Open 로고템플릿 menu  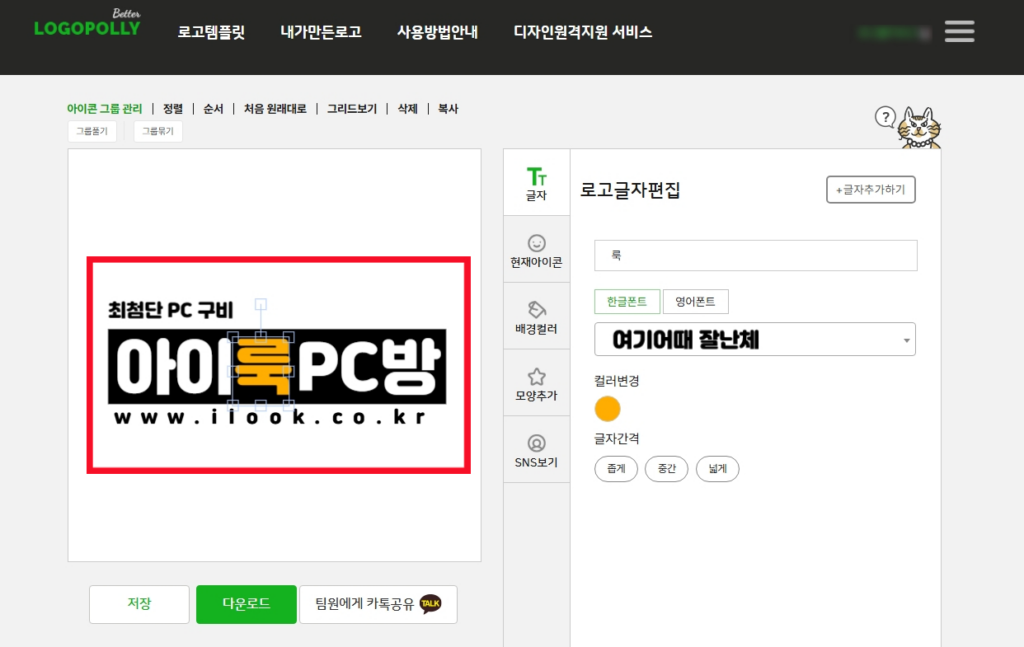[211, 32]
